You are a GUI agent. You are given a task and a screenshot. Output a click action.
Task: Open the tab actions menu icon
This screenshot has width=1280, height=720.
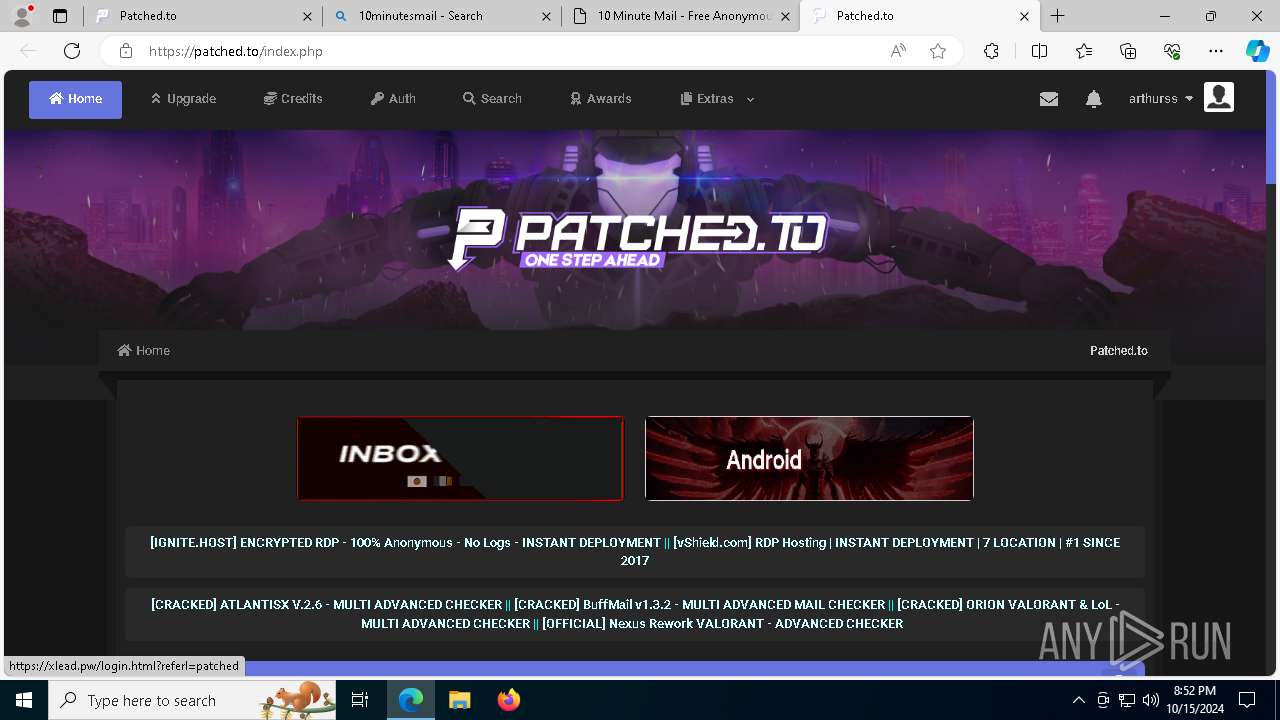click(60, 16)
